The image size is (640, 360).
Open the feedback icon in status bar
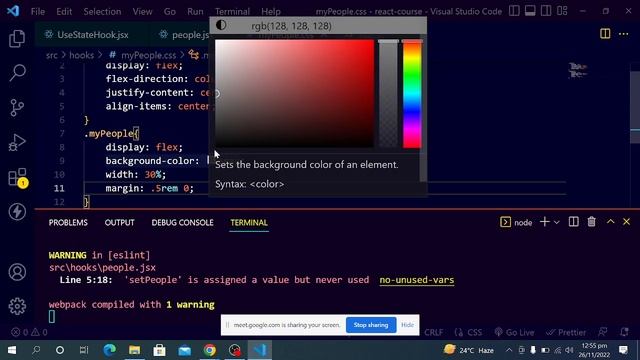pos(603,332)
